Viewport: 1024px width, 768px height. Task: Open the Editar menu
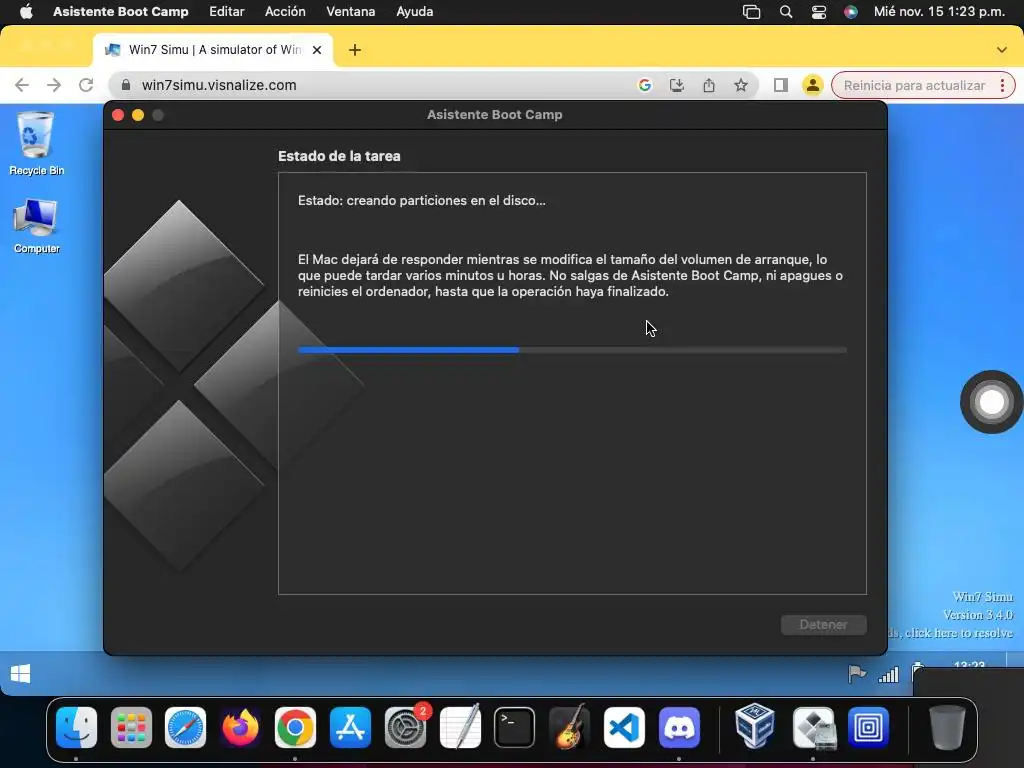(227, 12)
